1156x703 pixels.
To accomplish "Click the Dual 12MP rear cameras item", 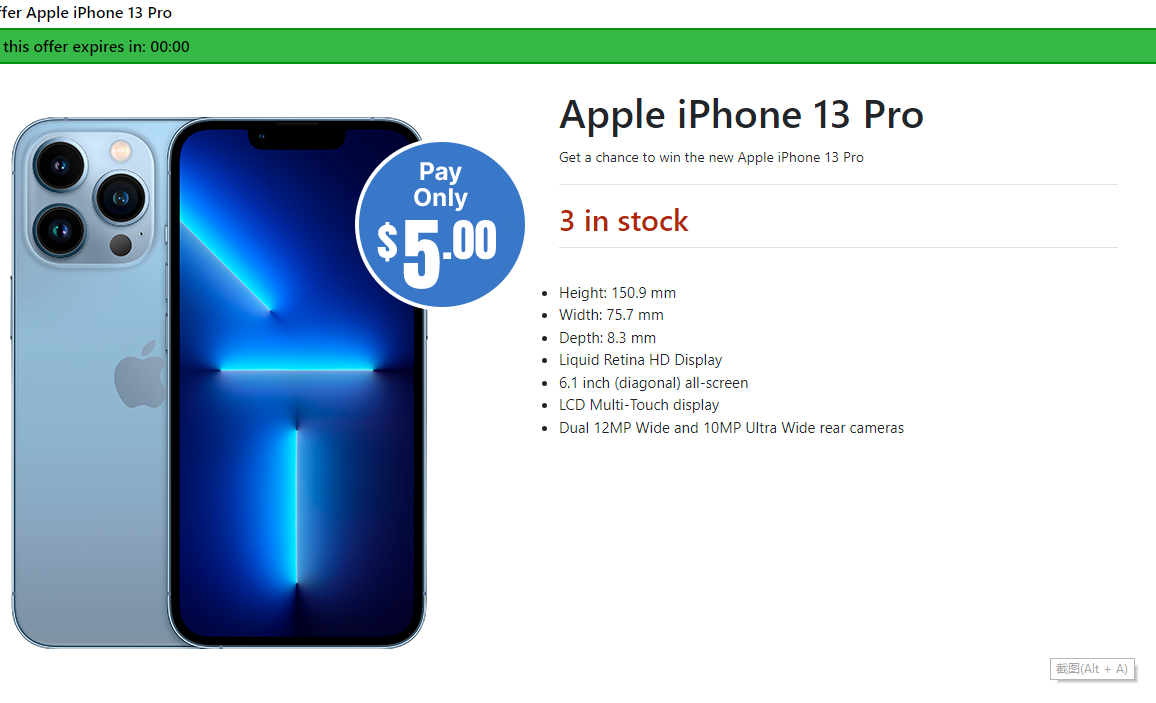I will point(731,427).
